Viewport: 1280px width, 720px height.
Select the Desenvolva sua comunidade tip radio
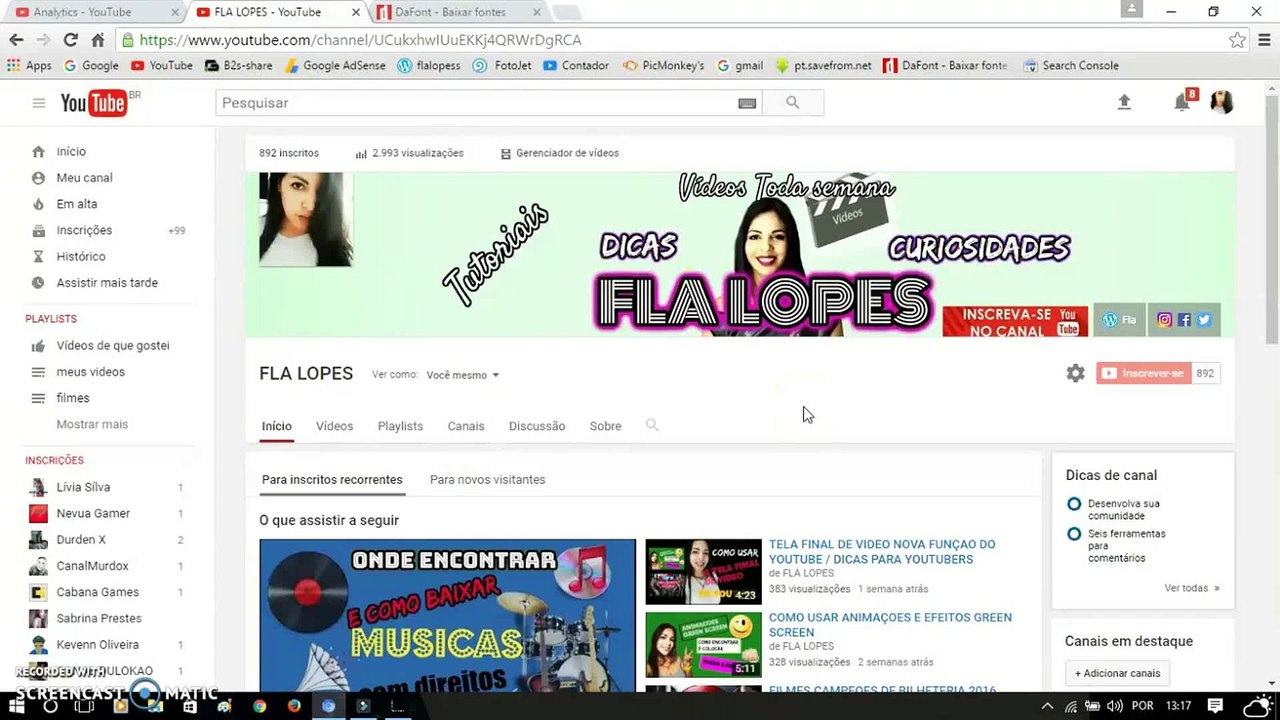(x=1074, y=504)
